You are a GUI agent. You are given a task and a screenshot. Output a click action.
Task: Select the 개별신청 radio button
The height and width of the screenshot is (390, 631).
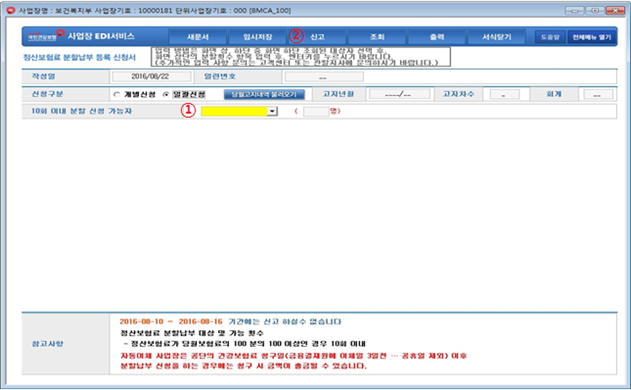point(117,95)
